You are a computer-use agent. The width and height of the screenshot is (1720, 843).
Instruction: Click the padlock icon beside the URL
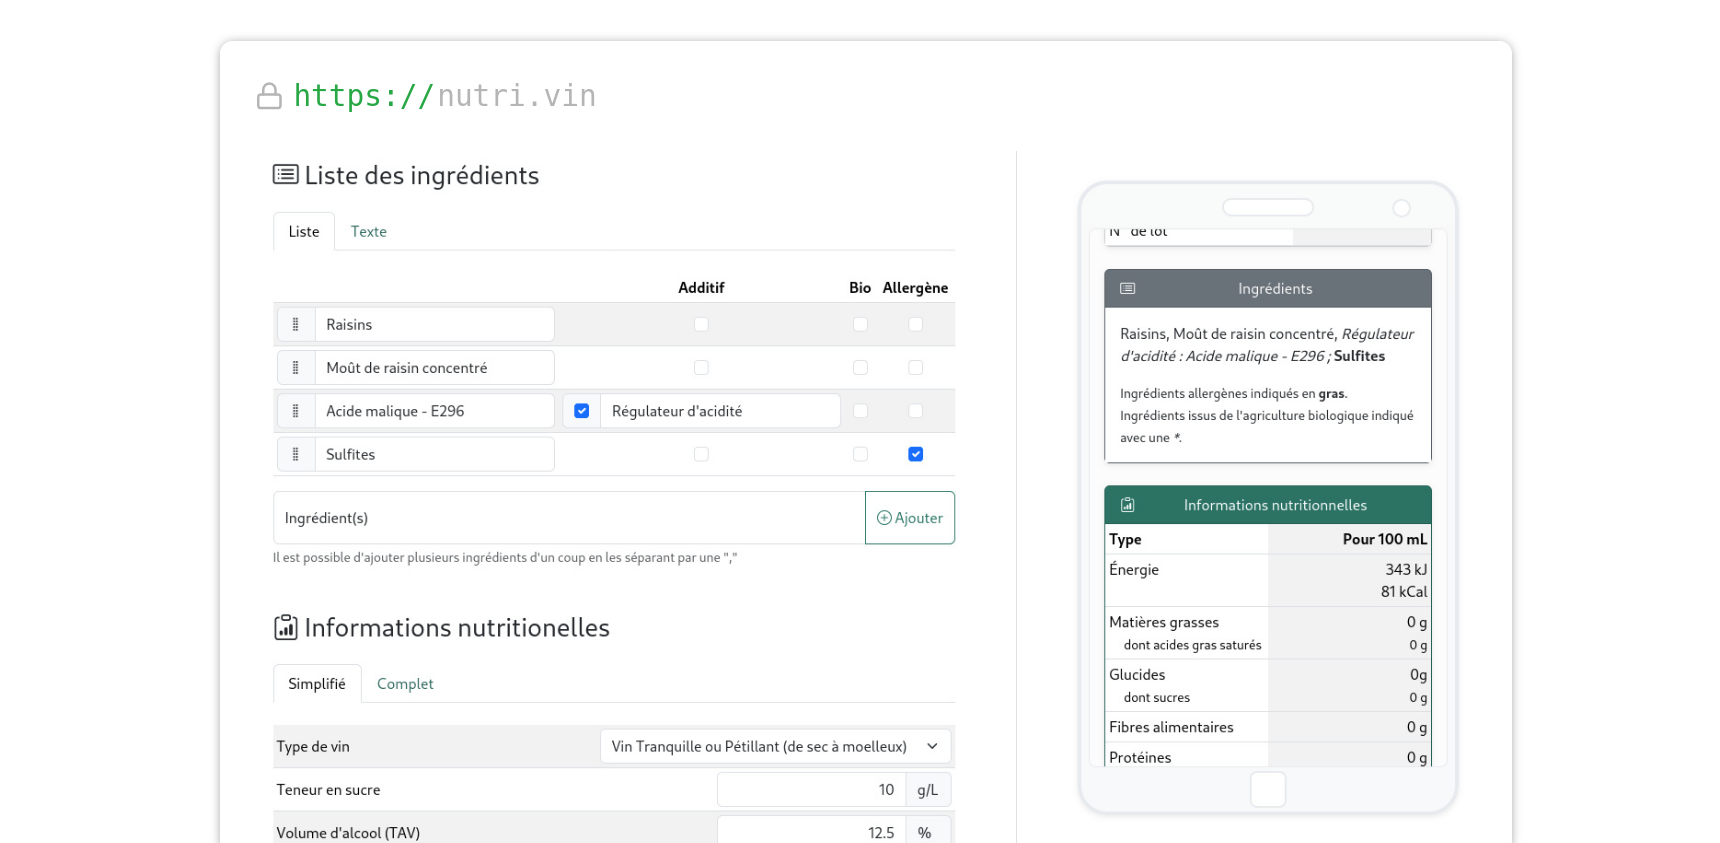coord(269,96)
